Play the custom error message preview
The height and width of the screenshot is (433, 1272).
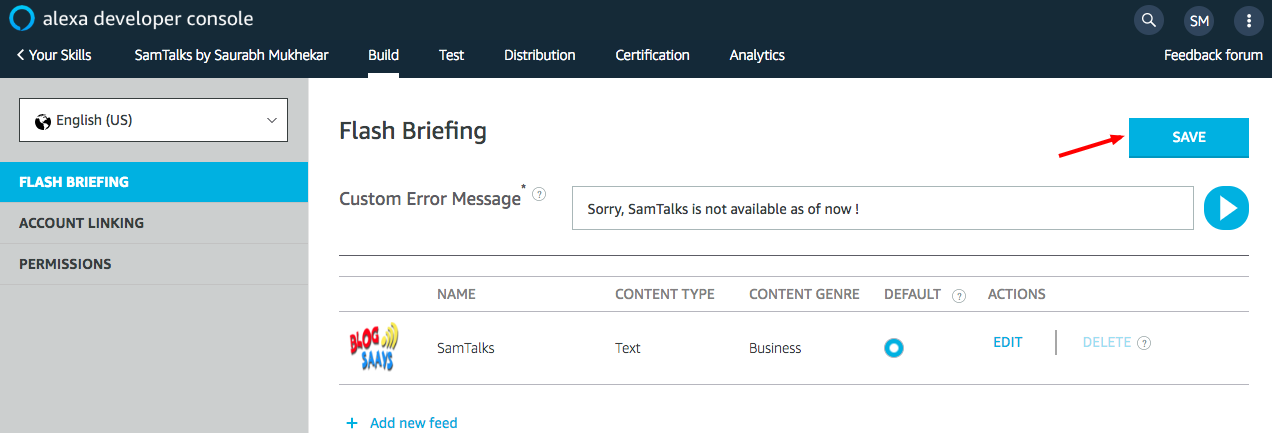1226,208
